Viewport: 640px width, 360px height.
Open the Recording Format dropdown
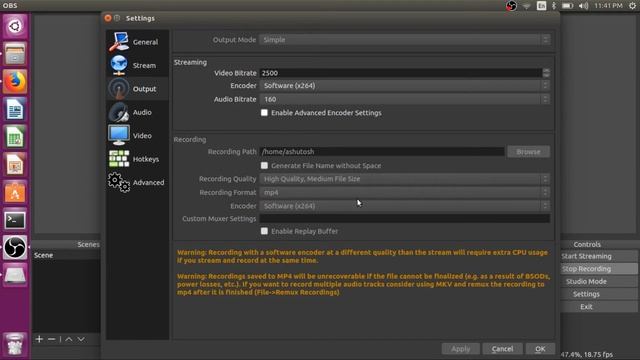tap(404, 192)
